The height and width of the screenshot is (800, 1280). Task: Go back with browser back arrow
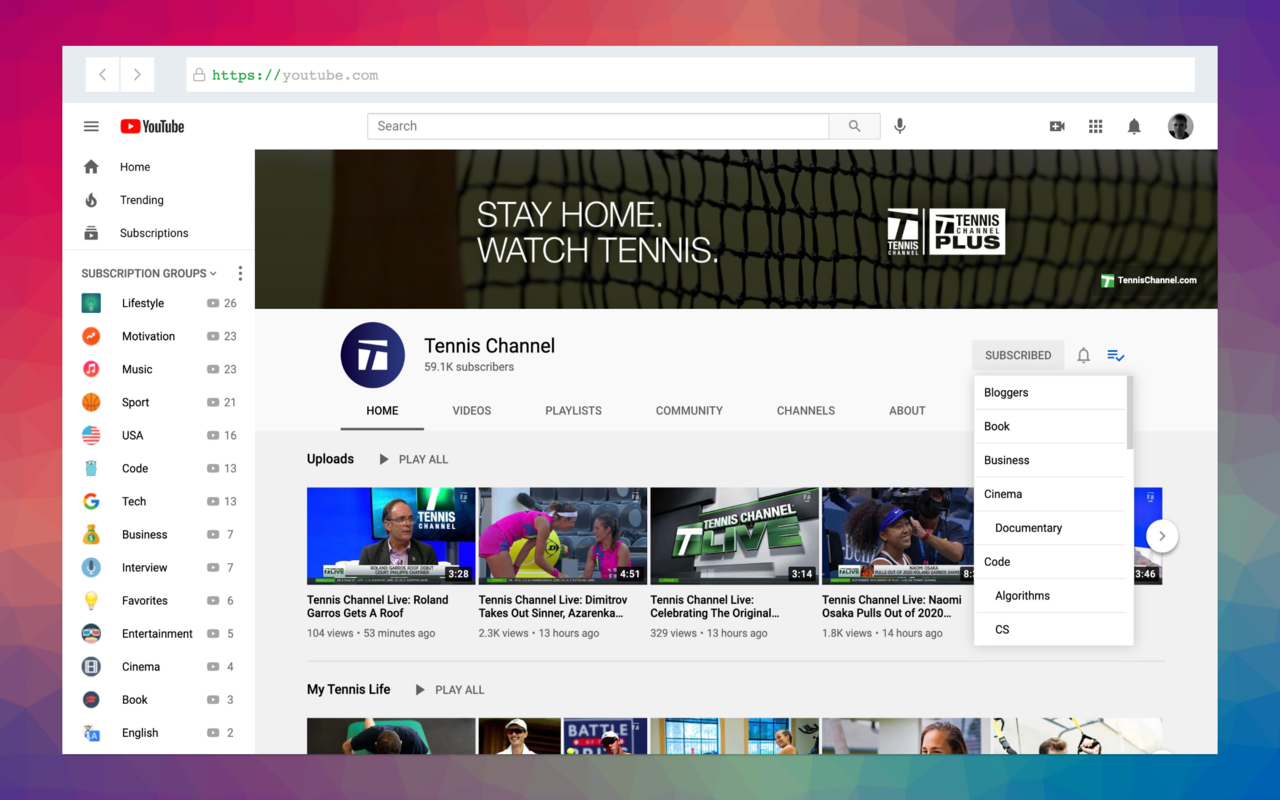point(102,75)
